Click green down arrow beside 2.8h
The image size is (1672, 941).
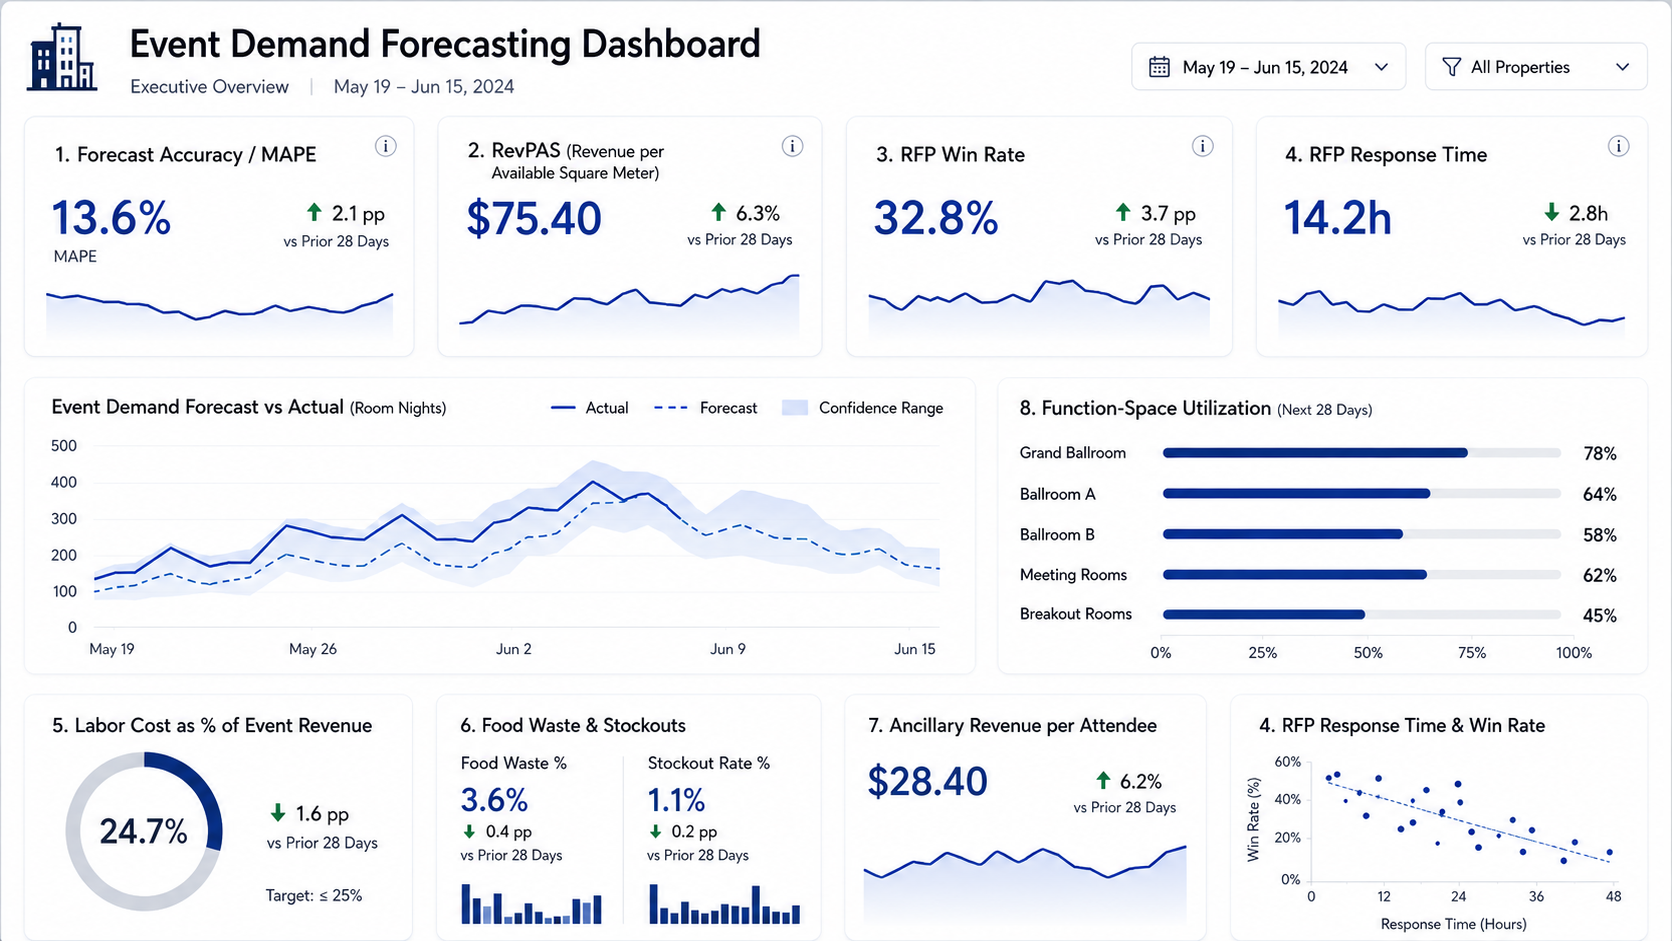[x=1551, y=212]
